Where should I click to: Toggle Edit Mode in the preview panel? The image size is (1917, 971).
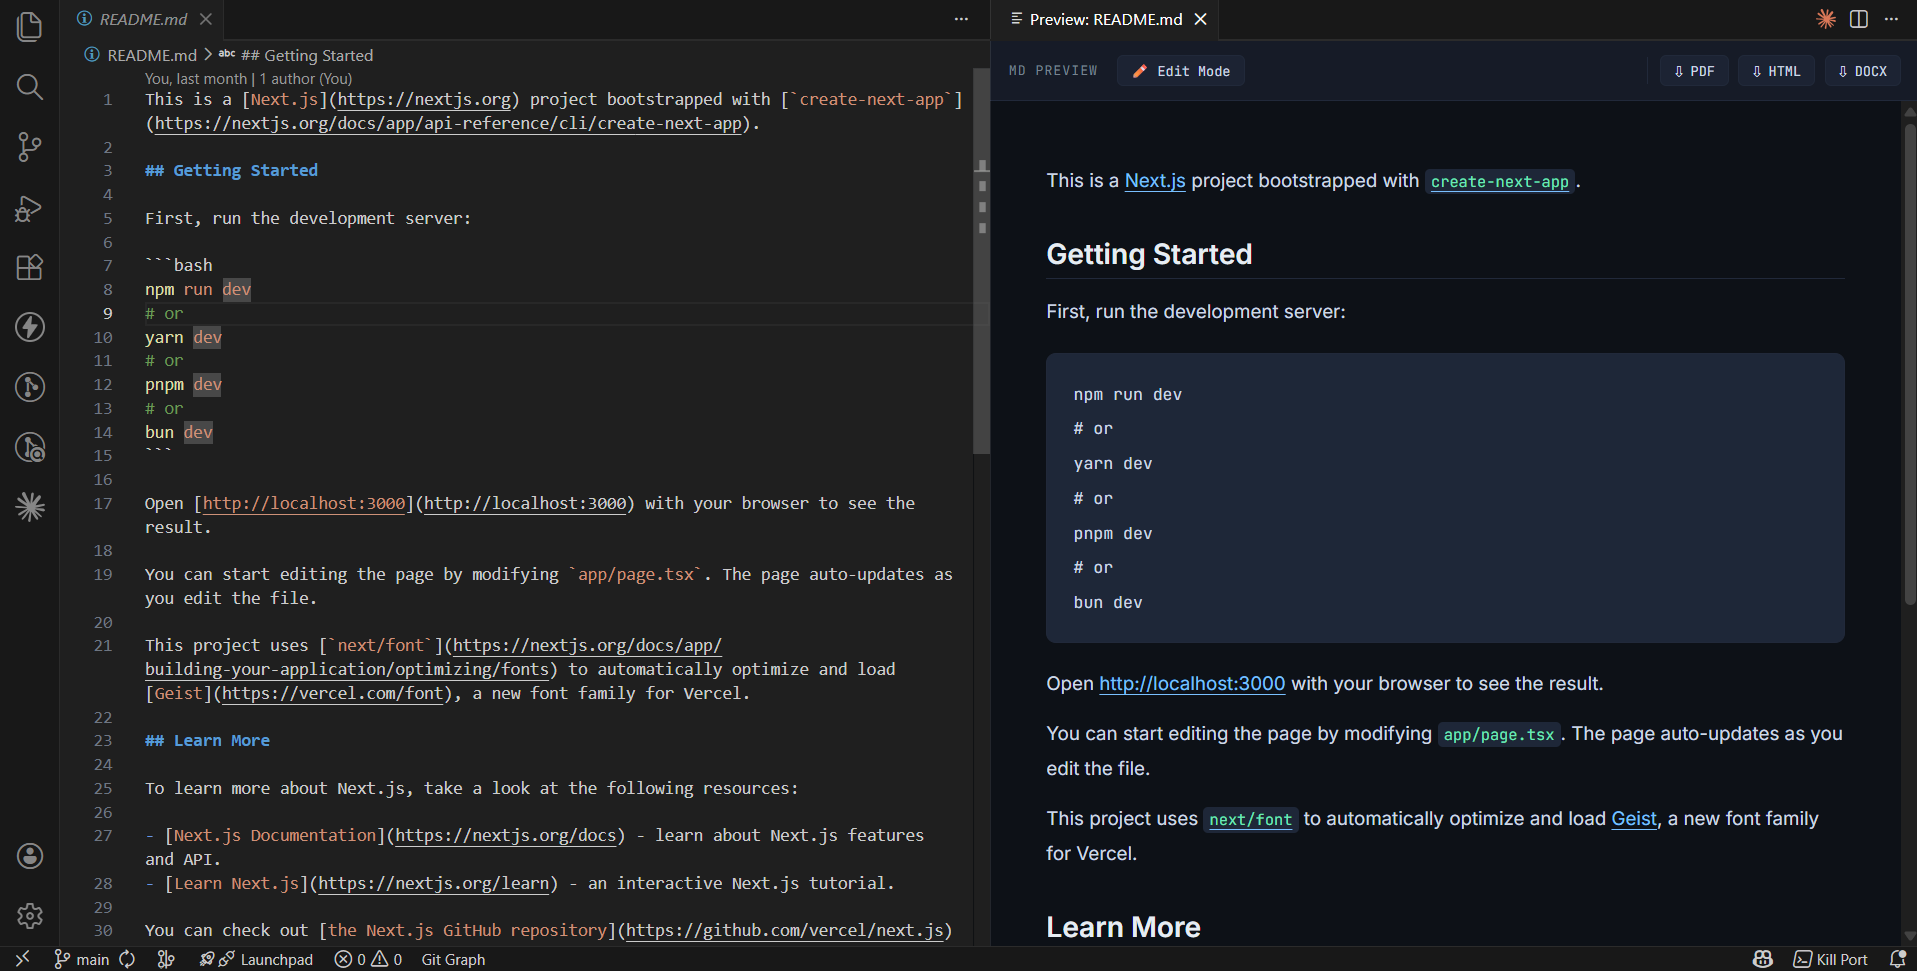click(x=1180, y=70)
